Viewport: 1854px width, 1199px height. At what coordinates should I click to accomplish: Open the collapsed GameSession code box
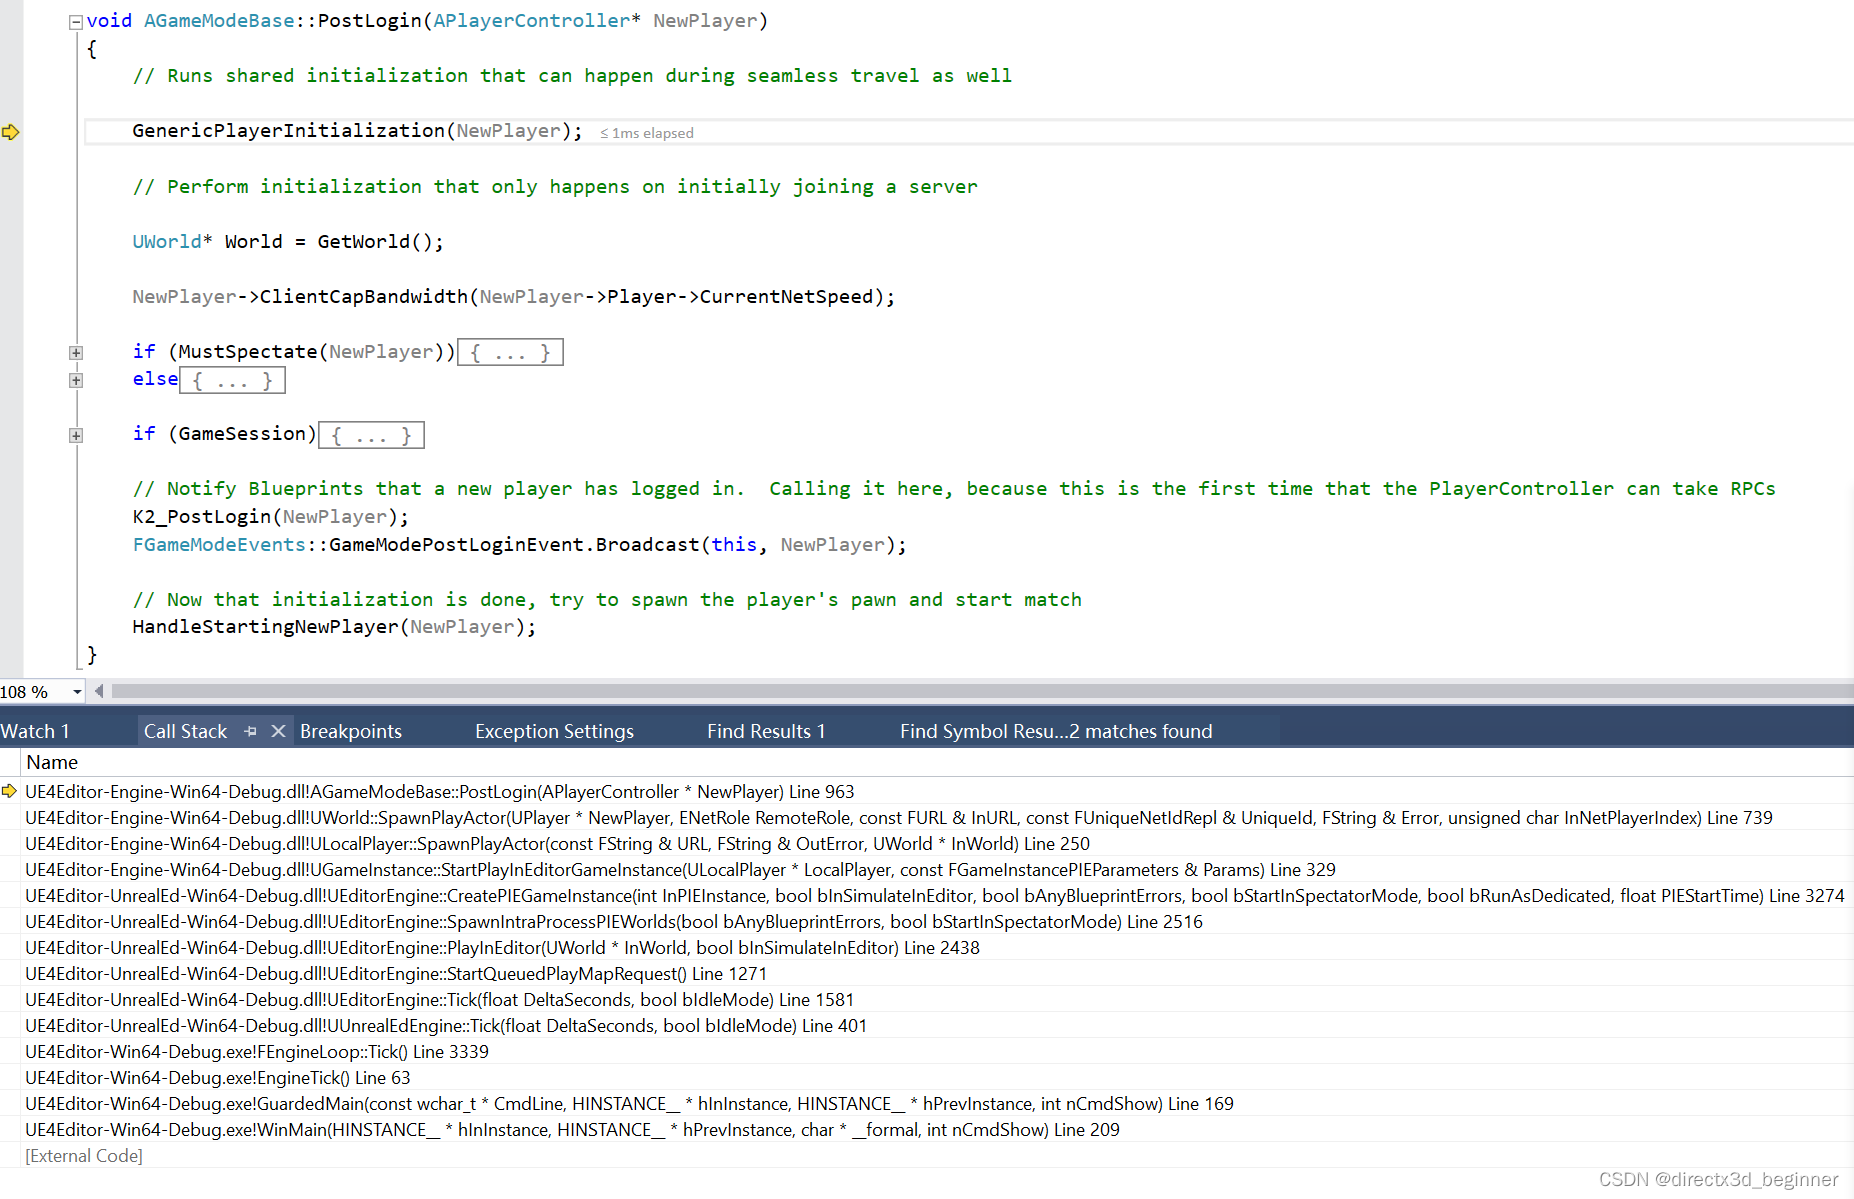[371, 435]
